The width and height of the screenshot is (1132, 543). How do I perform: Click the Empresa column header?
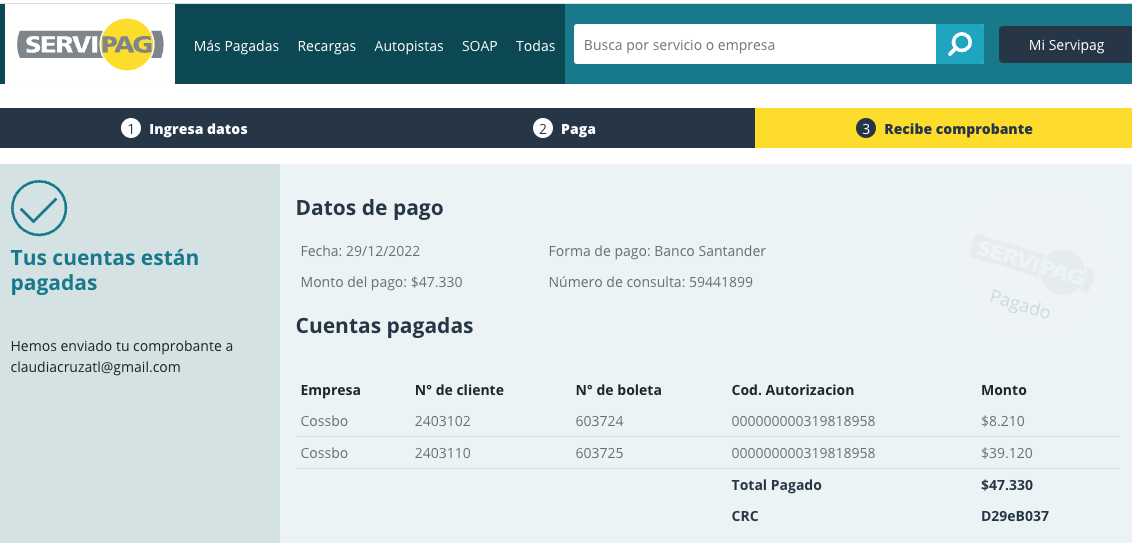tap(331, 390)
